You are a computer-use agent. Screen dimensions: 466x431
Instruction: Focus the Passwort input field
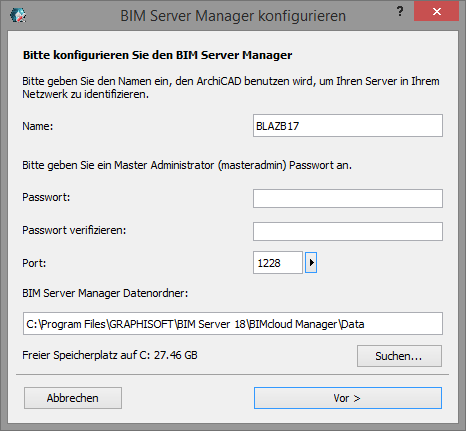(x=348, y=198)
